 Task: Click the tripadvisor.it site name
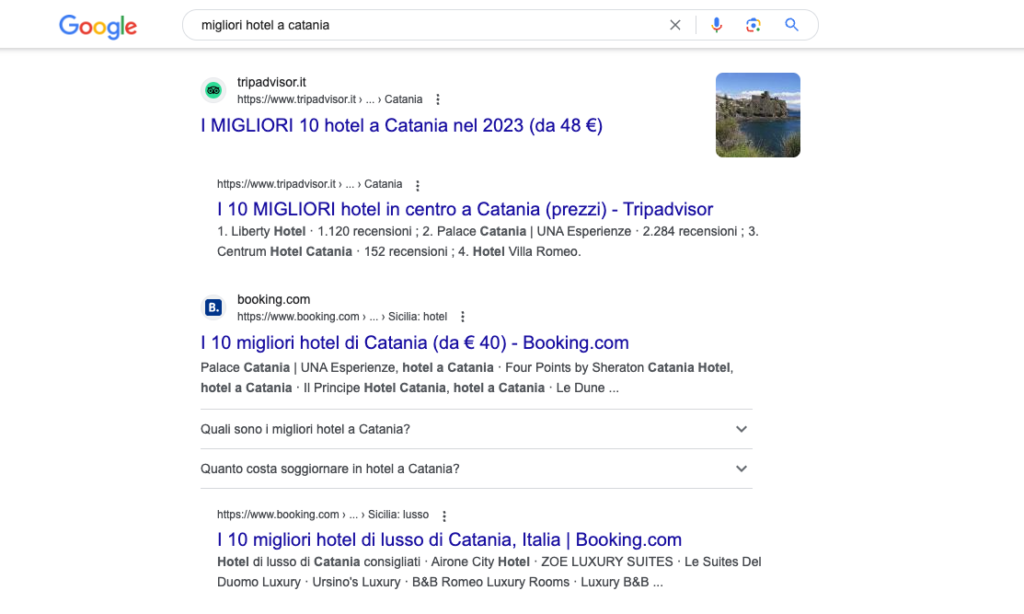pyautogui.click(x=271, y=82)
